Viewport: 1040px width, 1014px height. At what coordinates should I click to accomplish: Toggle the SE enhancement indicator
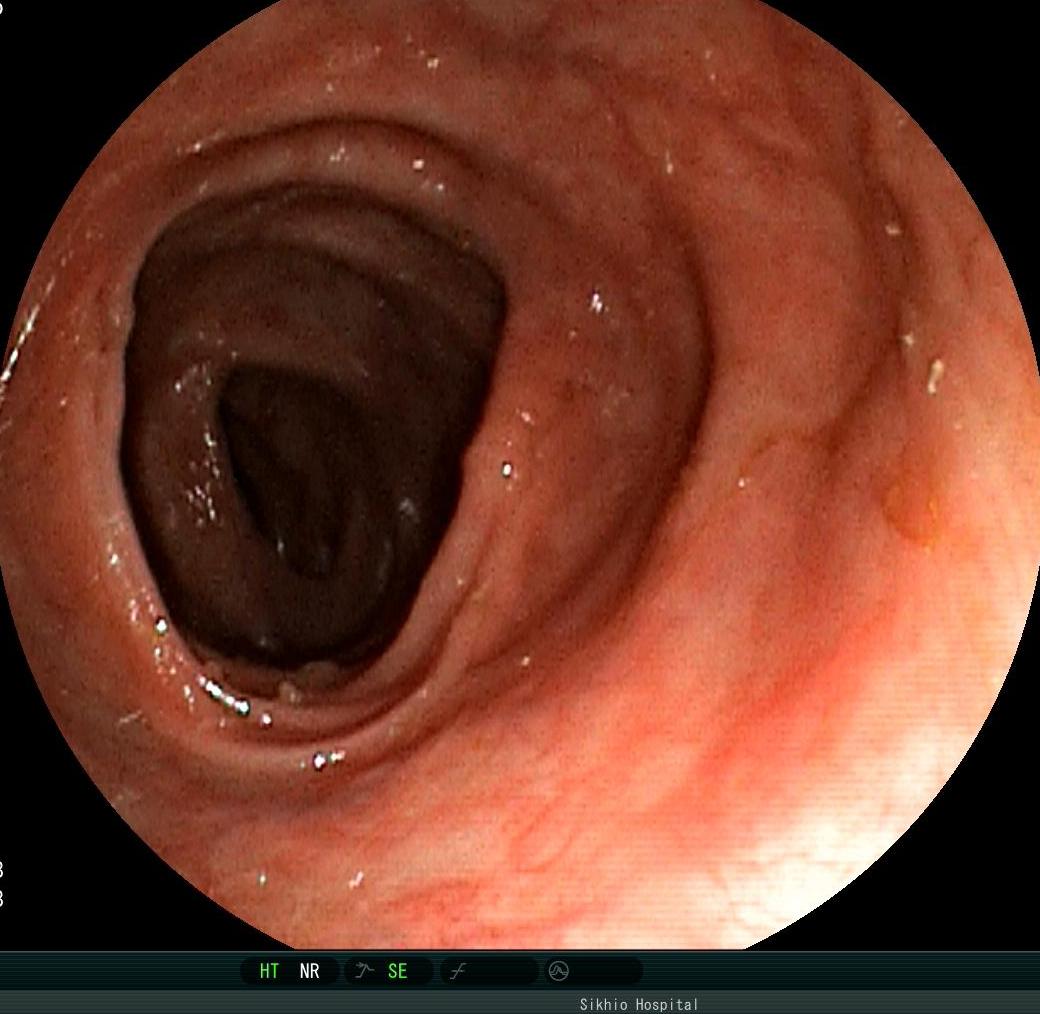pyautogui.click(x=397, y=971)
